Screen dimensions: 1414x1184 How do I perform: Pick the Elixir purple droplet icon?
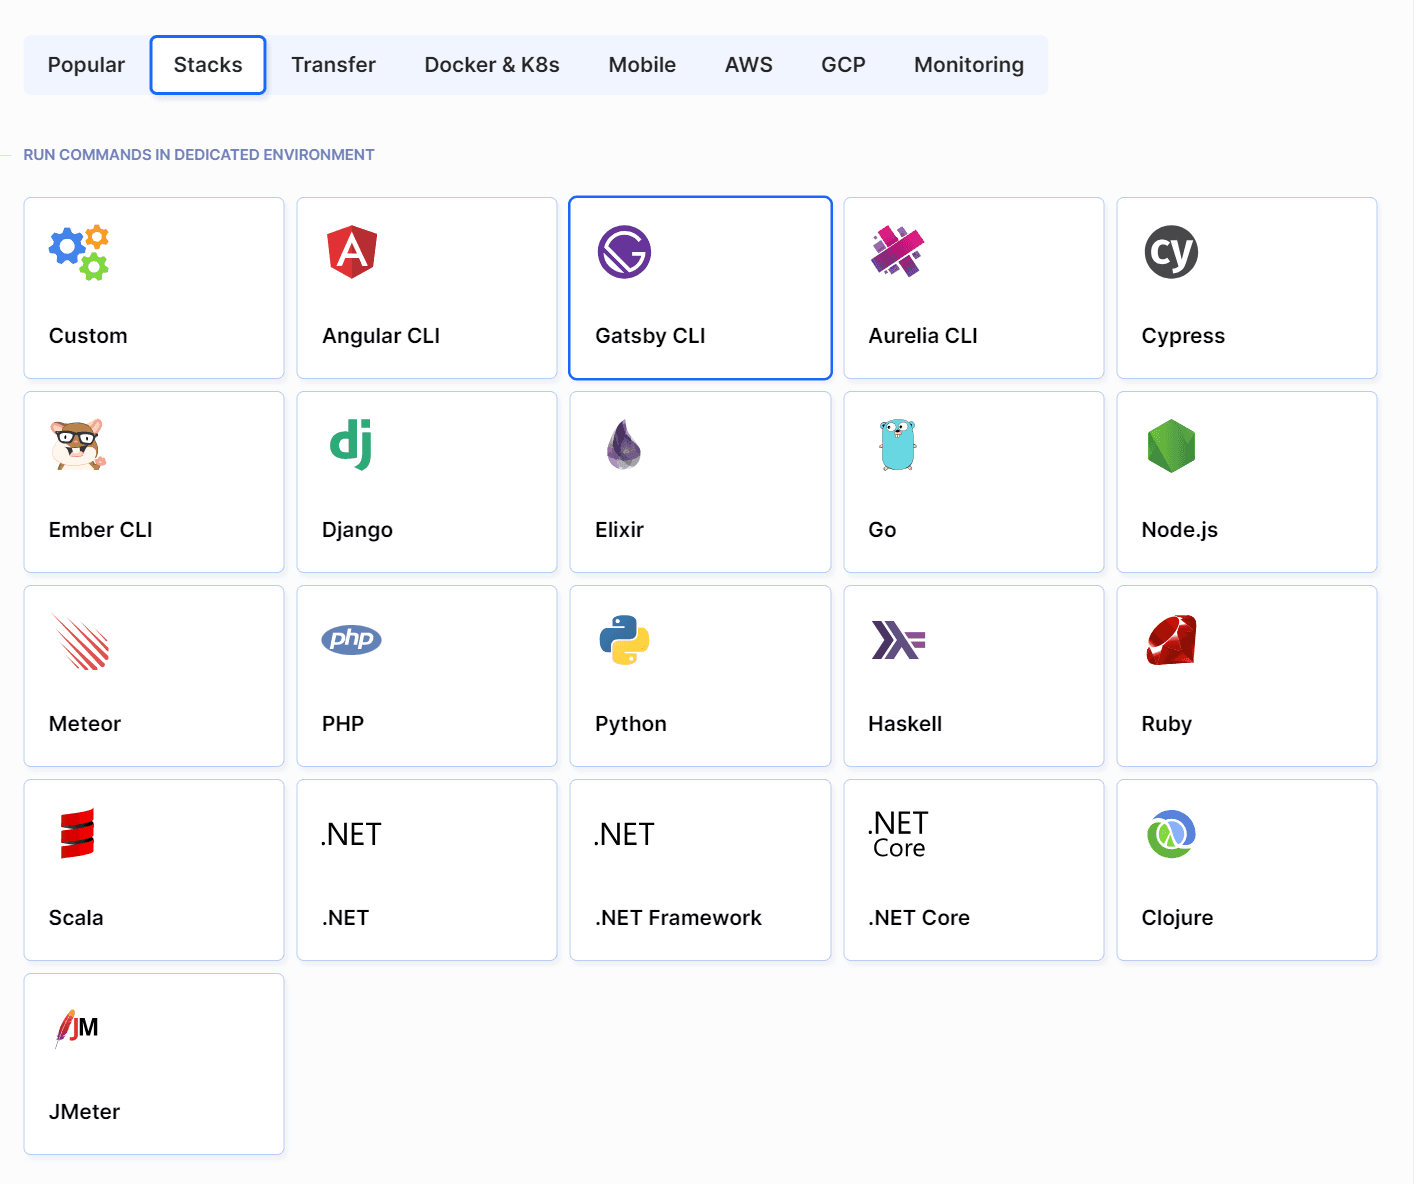coord(623,445)
